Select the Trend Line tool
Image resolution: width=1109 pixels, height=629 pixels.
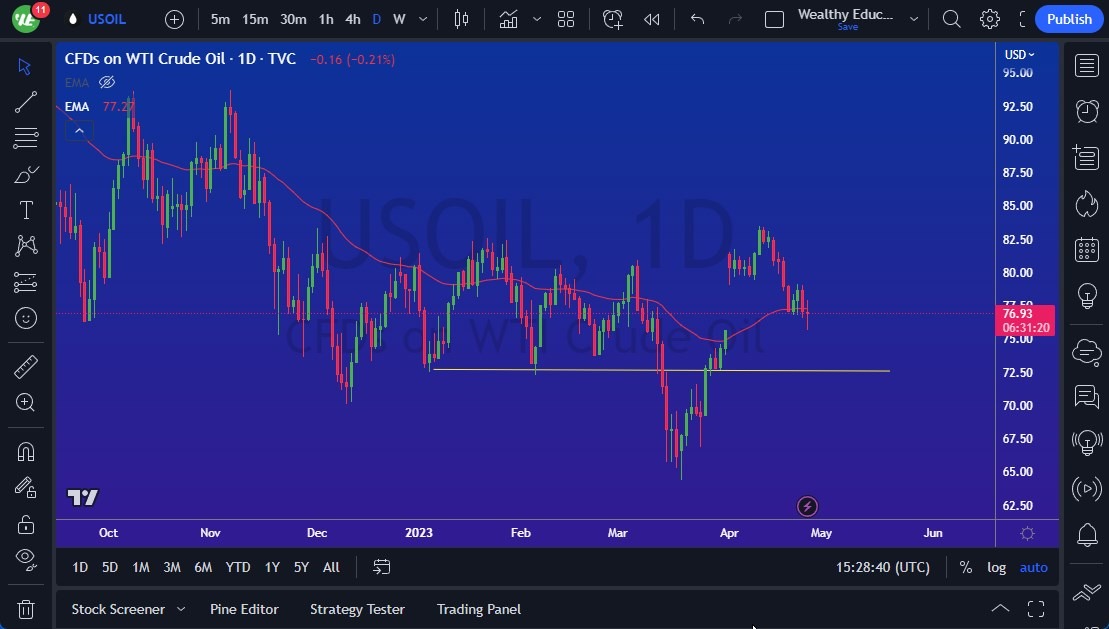pyautogui.click(x=25, y=102)
